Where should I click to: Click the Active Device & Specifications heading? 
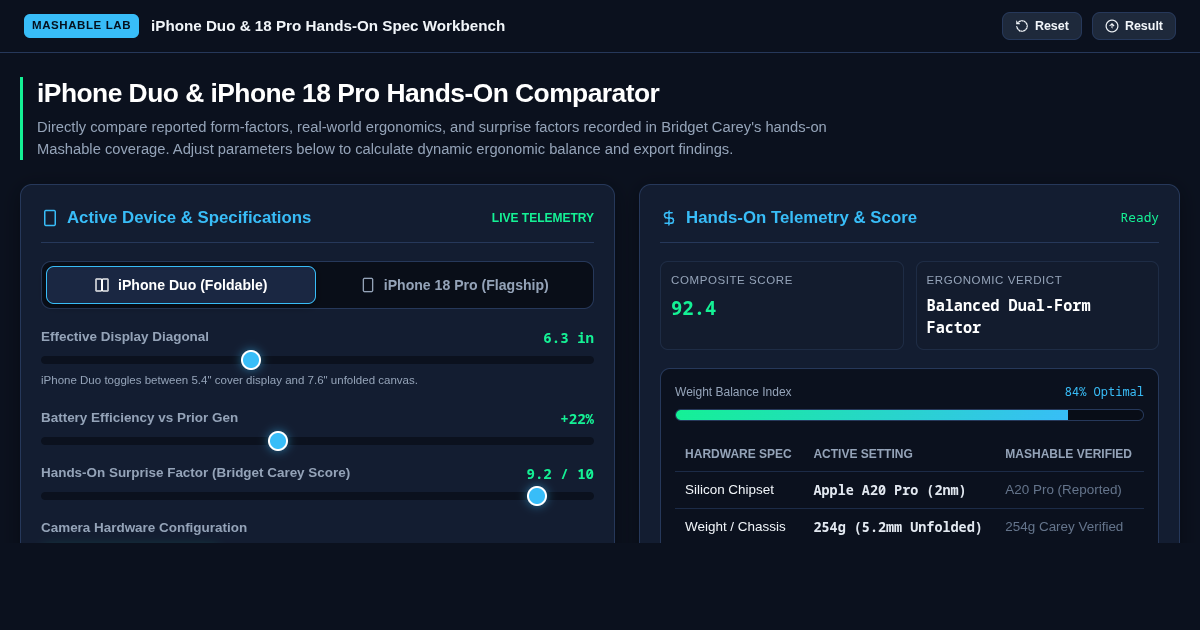coord(189,218)
